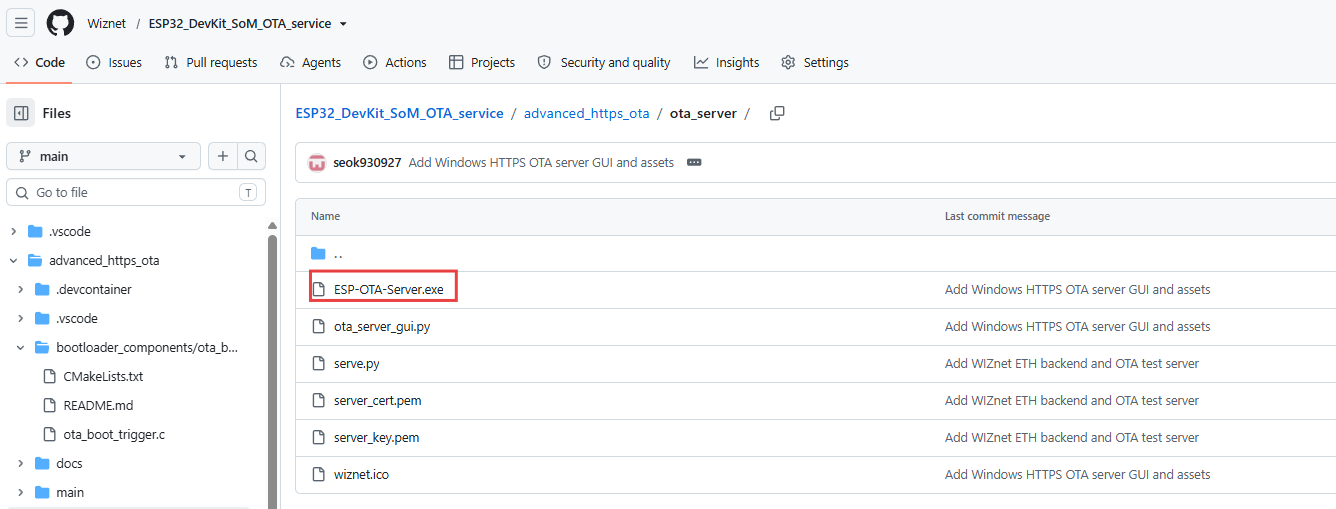Image resolution: width=1336 pixels, height=509 pixels.
Task: Click file icon beside ESP-OTA-Server.exe
Action: pyautogui.click(x=319, y=289)
